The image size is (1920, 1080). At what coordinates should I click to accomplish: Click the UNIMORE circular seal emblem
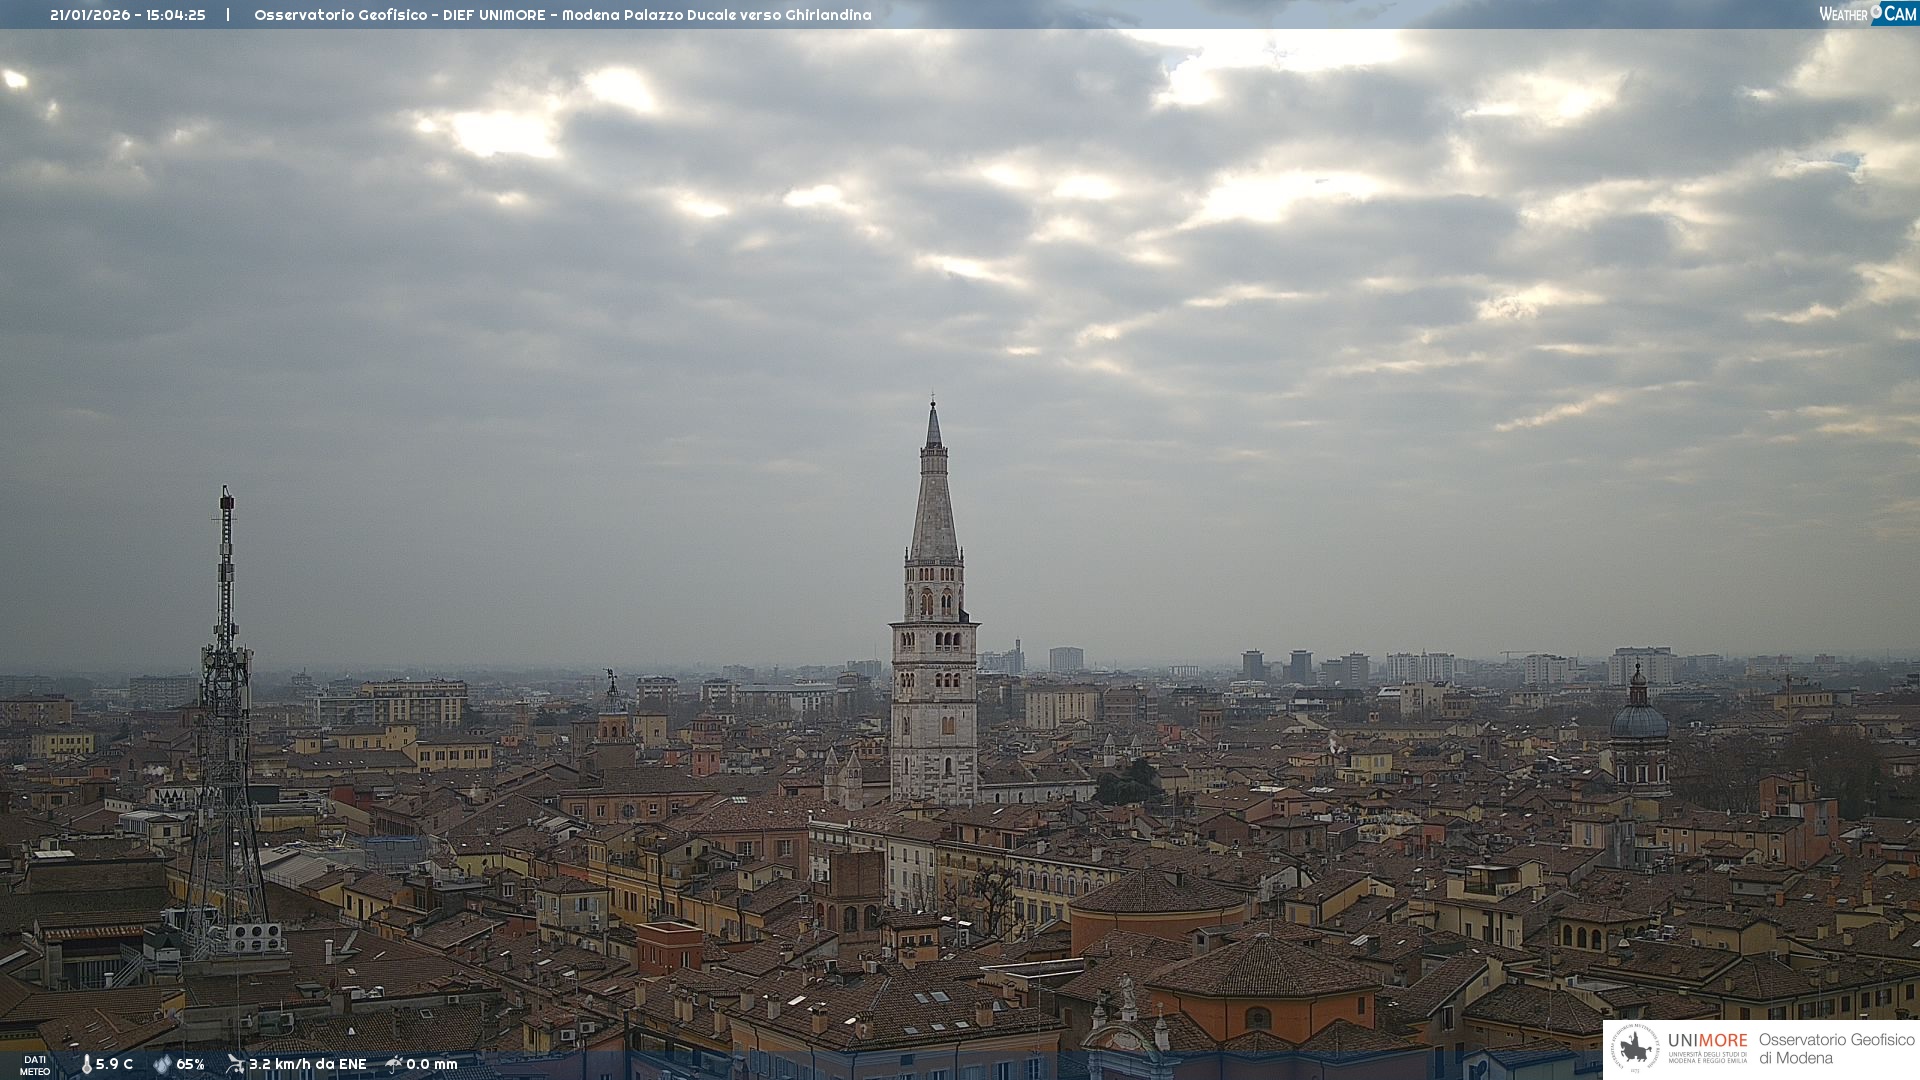click(x=1635, y=1049)
